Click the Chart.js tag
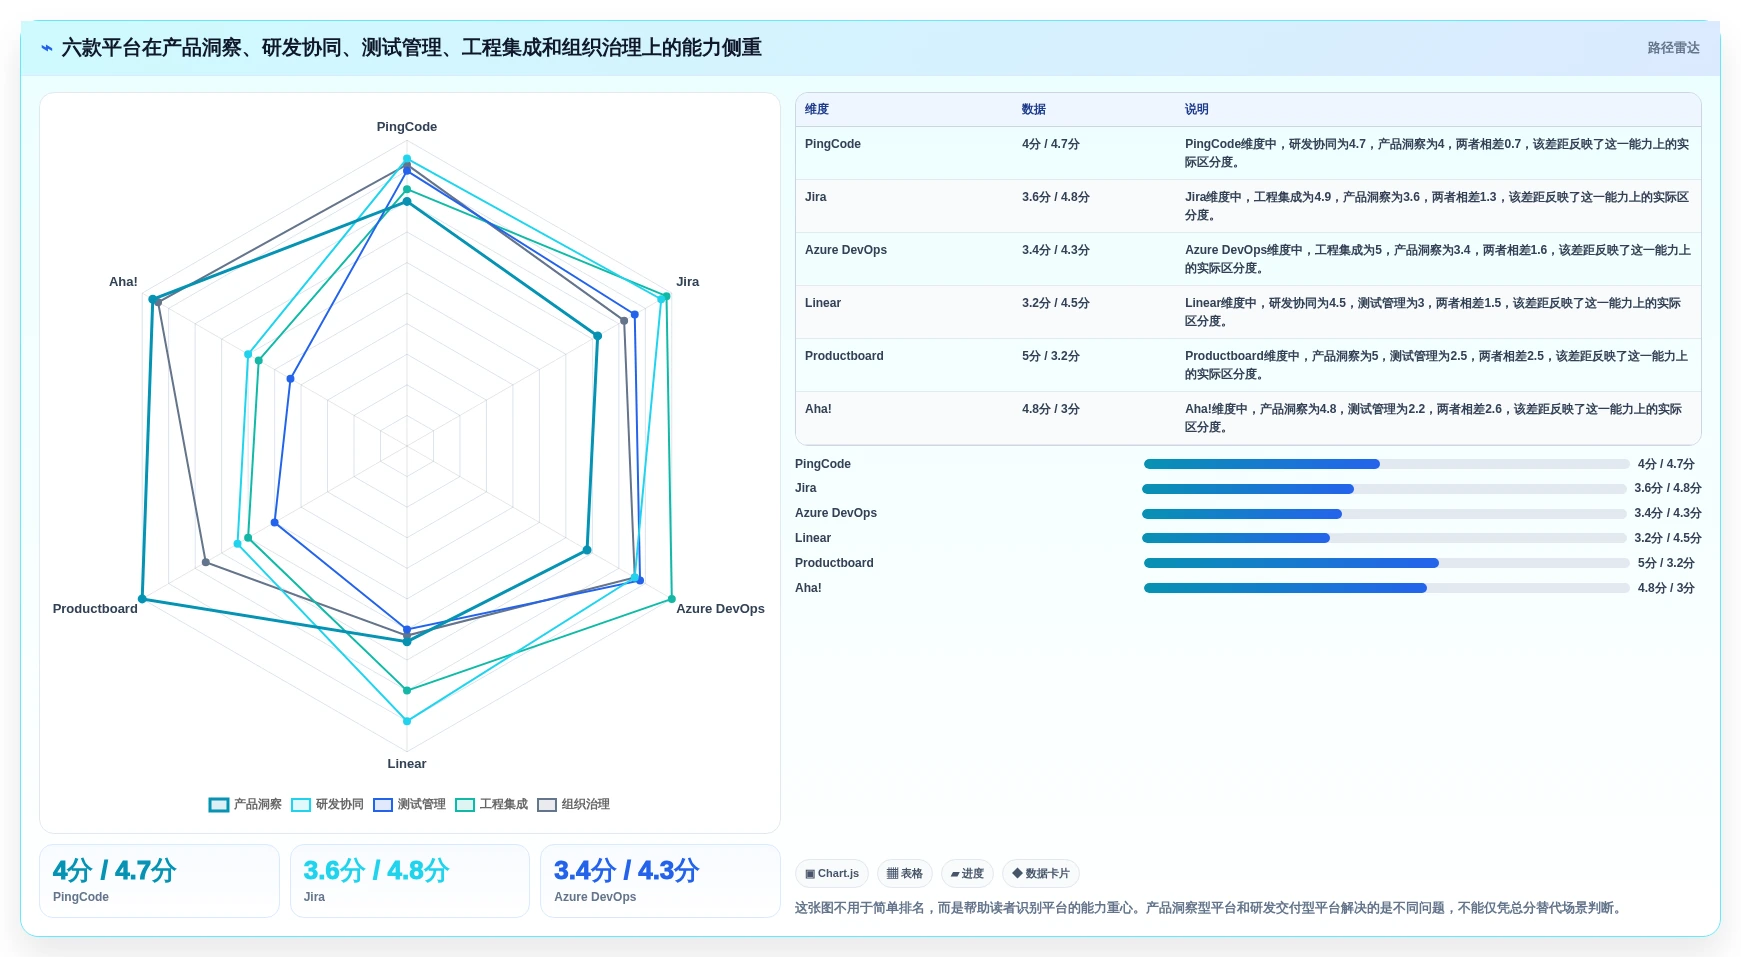 point(832,873)
